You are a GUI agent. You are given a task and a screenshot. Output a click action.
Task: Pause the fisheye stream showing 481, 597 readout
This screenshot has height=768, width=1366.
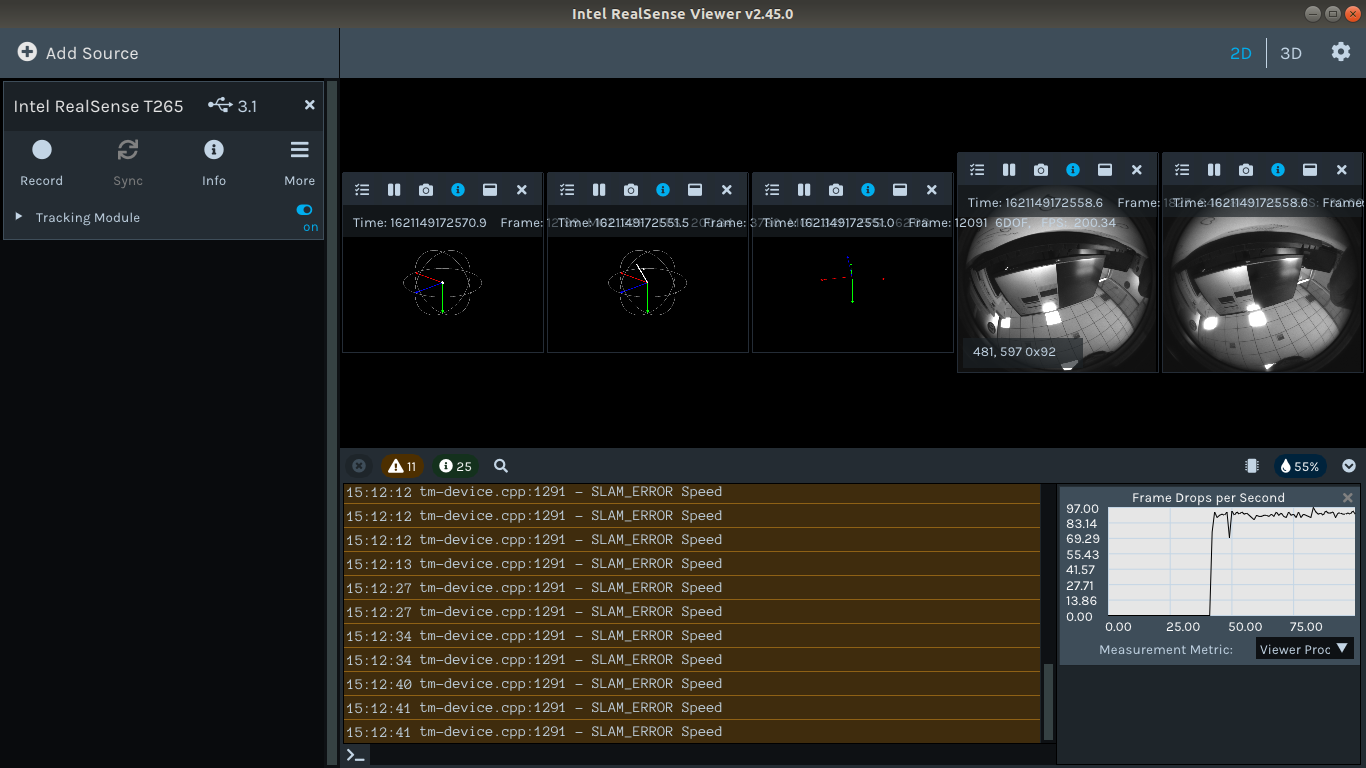pos(1009,170)
